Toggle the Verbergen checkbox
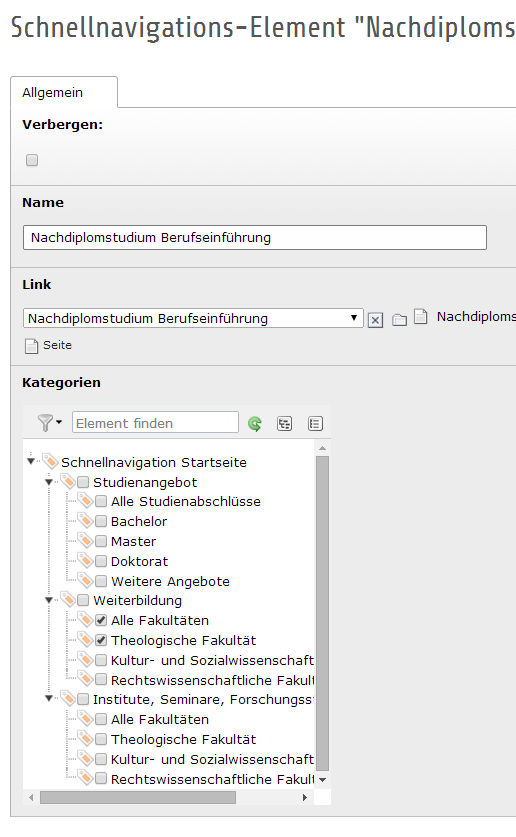This screenshot has width=516, height=837. (32, 160)
